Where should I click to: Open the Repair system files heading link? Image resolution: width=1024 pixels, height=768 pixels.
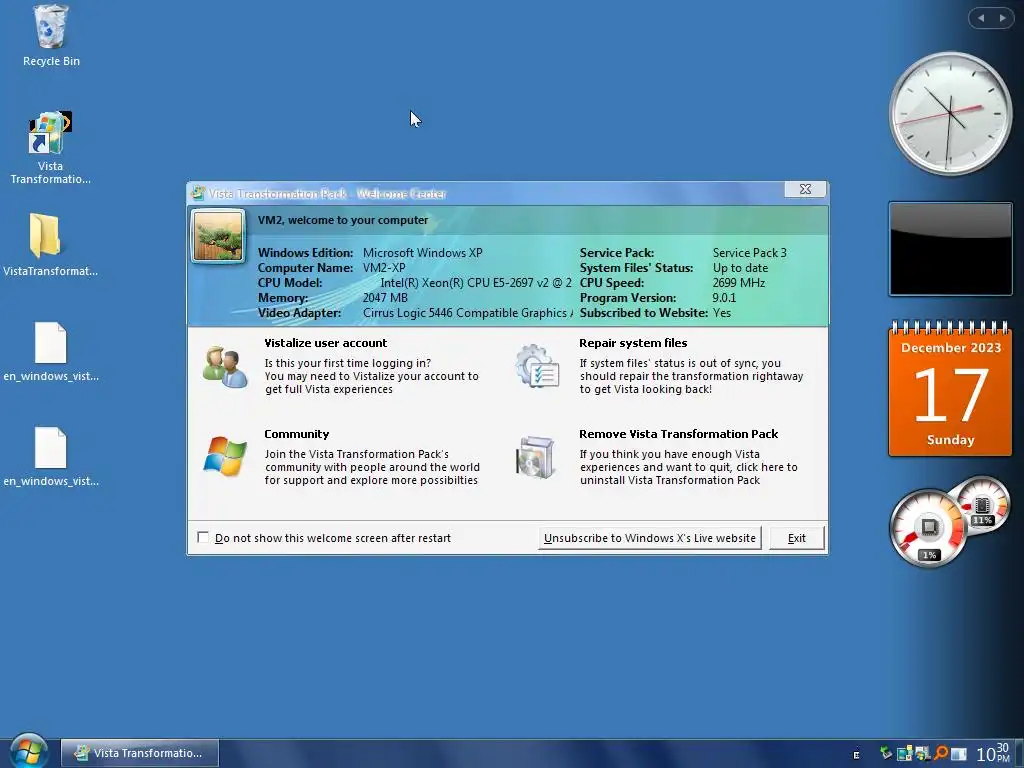pyautogui.click(x=633, y=343)
